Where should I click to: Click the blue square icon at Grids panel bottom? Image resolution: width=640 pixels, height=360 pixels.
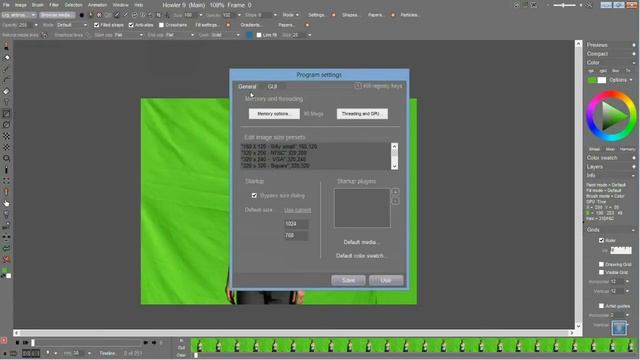(x=619, y=328)
